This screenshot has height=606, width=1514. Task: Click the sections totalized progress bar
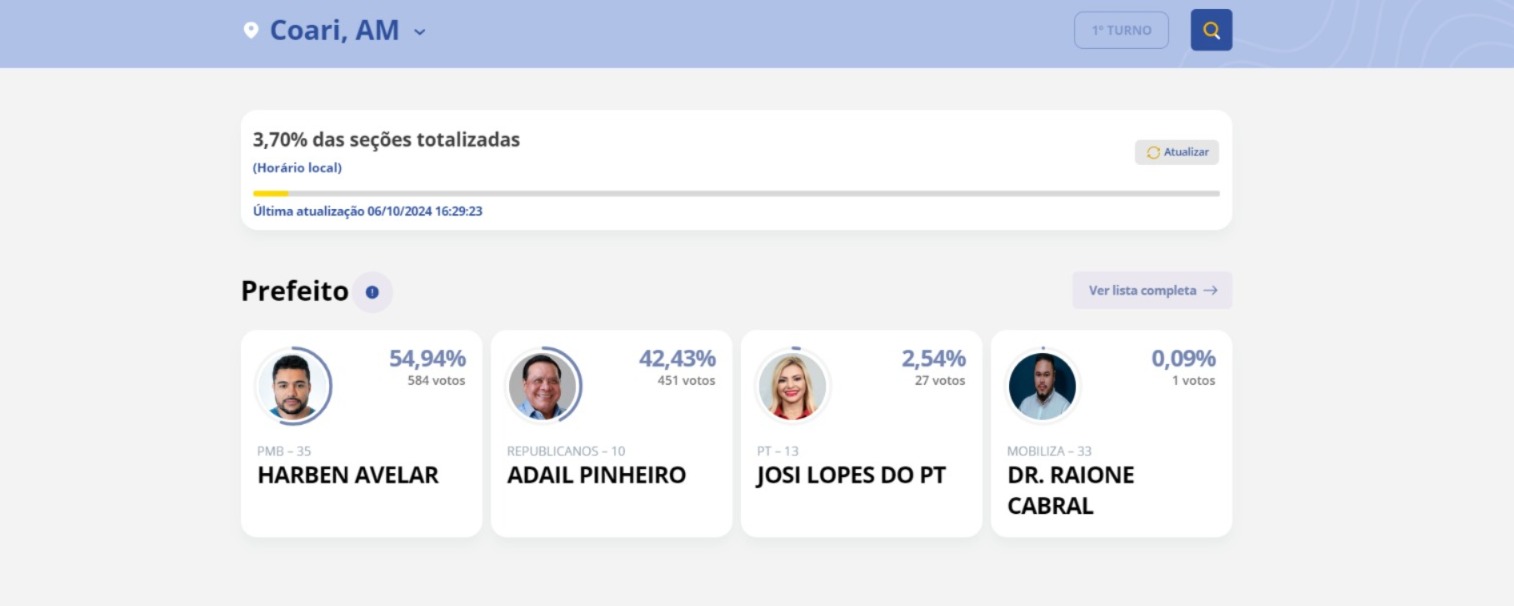tap(736, 193)
